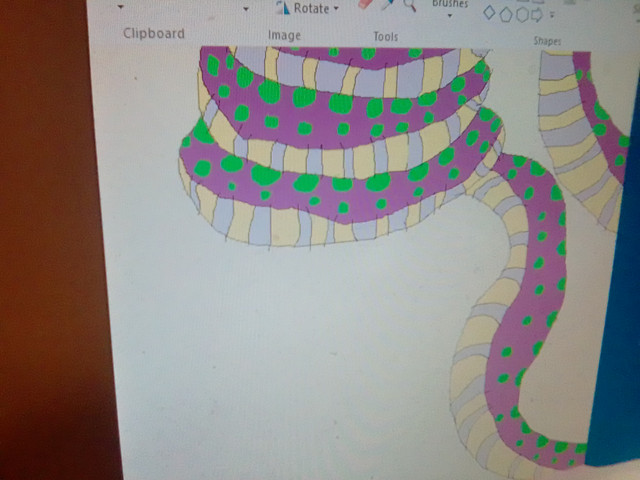Choose the Hexagon shape

[x=522, y=15]
